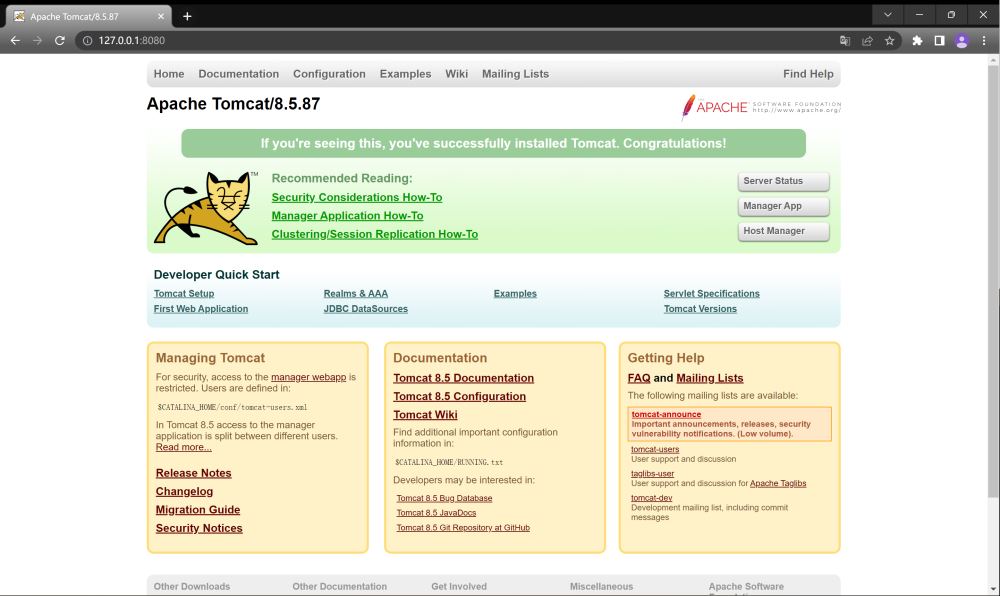This screenshot has width=1000, height=596.
Task: Open Clustering/Session Replication How-To link
Action: (x=374, y=234)
